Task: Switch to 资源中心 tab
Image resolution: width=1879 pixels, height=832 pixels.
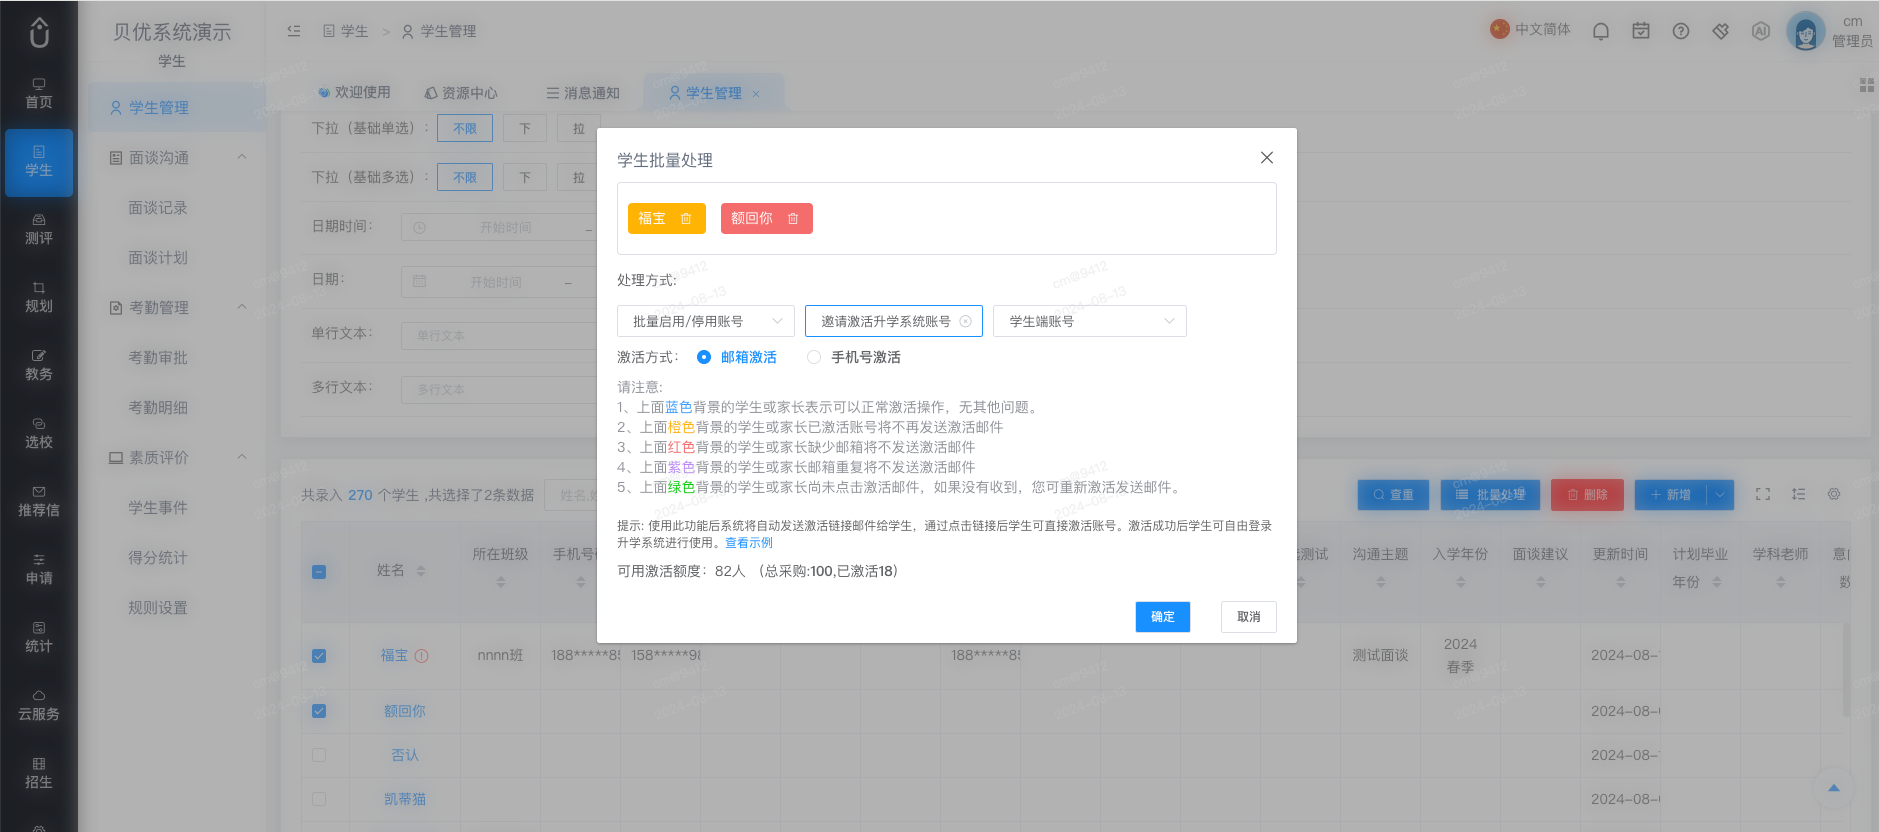Action: (x=461, y=93)
